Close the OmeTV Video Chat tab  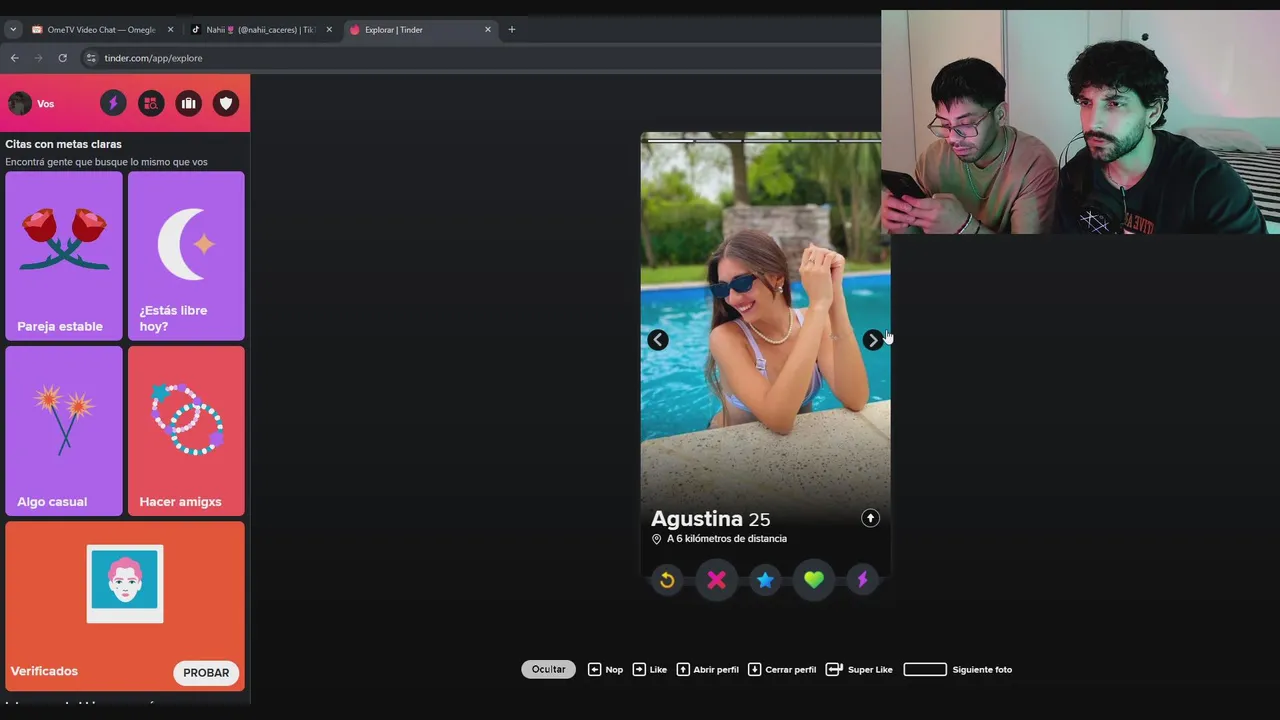tap(170, 30)
